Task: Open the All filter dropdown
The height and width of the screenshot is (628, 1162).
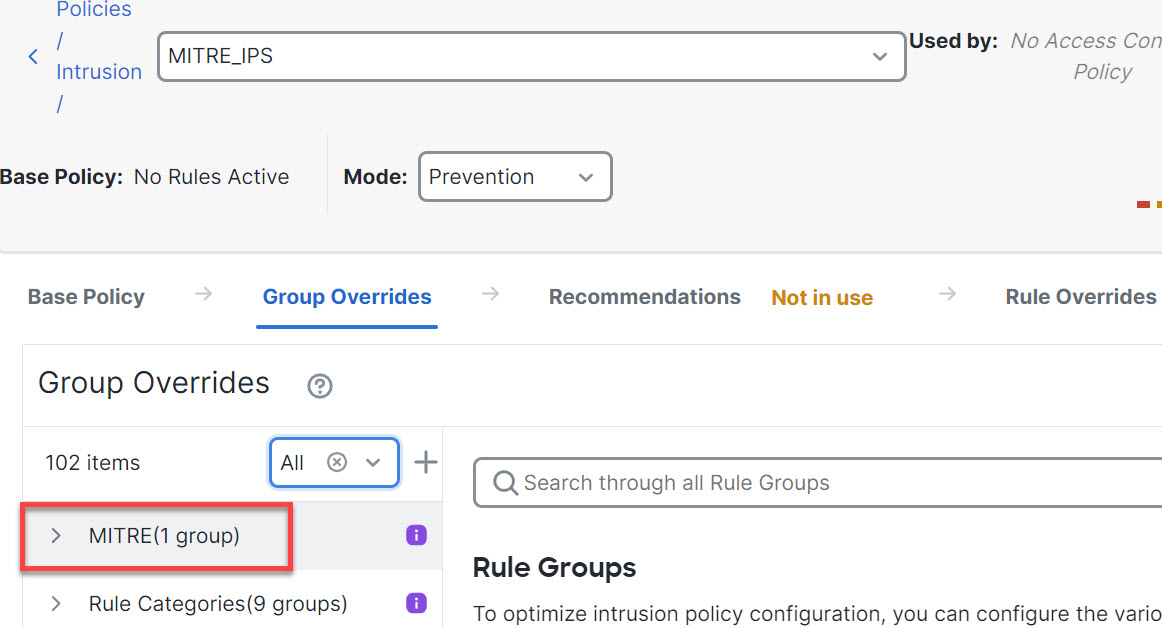Action: (373, 462)
